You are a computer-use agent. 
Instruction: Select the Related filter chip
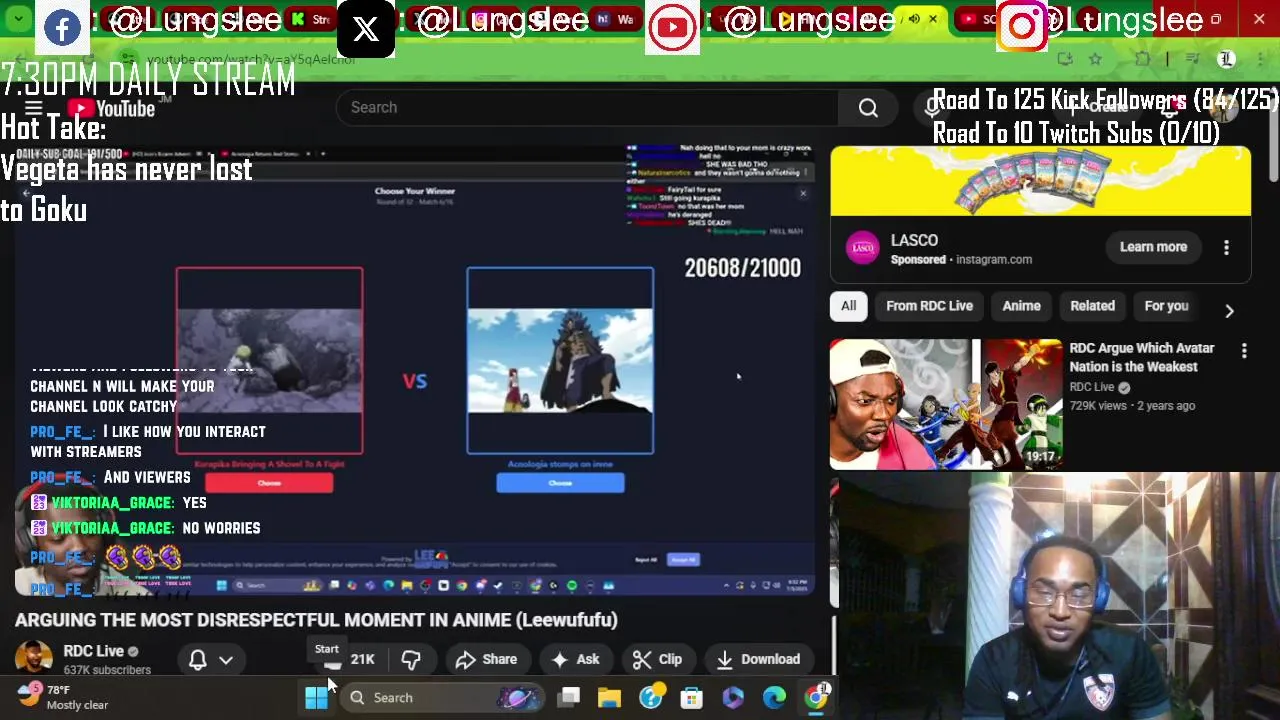click(1092, 306)
